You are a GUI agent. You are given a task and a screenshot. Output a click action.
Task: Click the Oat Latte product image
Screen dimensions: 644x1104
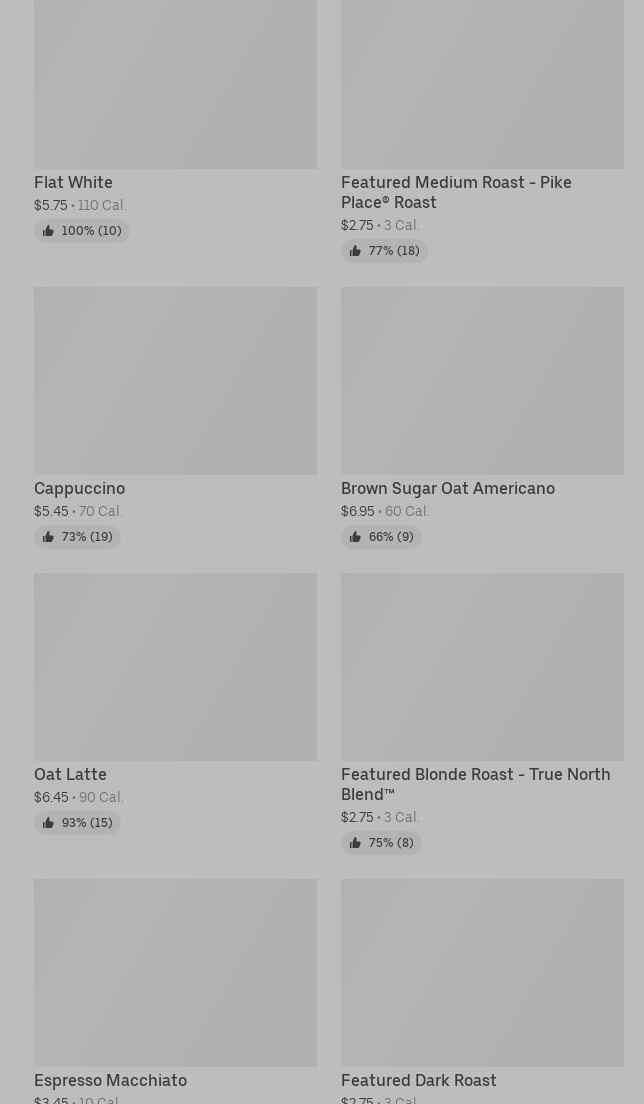pyautogui.click(x=175, y=667)
